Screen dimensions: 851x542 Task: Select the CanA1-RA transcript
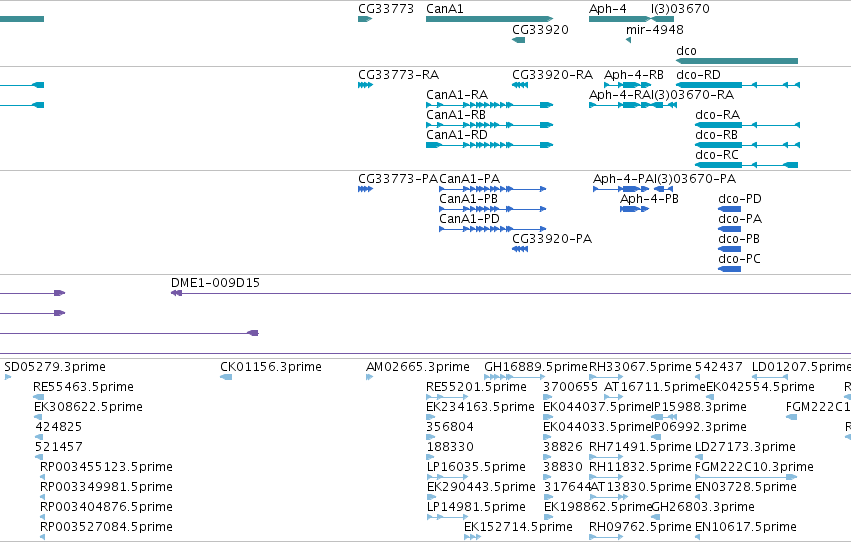click(490, 105)
